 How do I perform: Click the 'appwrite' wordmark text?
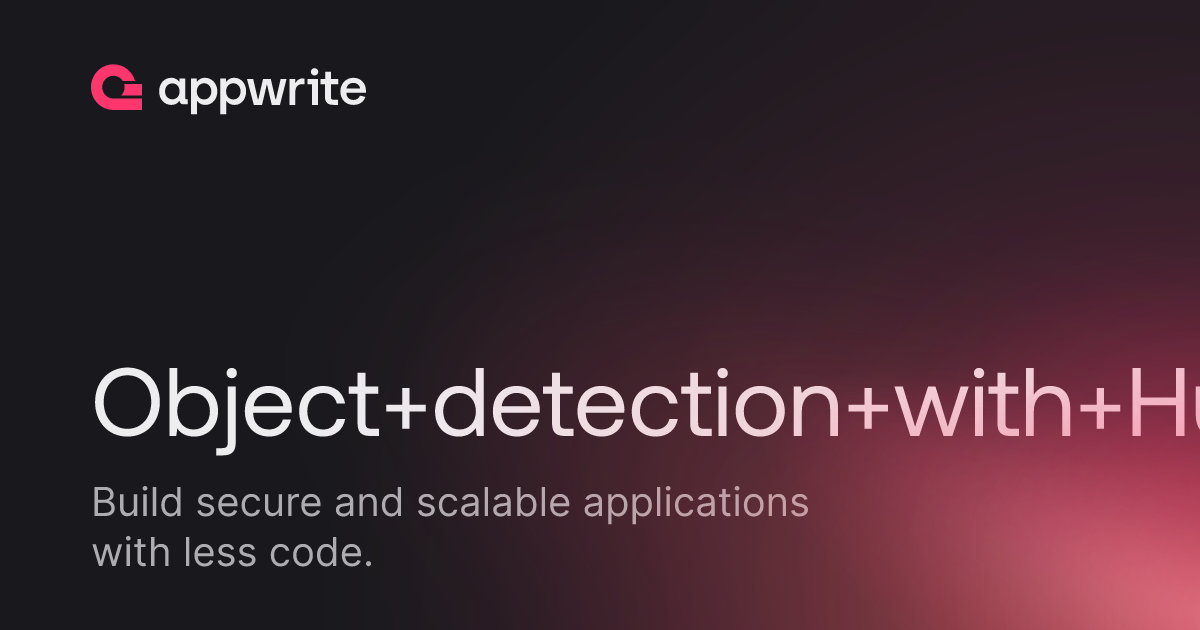262,91
